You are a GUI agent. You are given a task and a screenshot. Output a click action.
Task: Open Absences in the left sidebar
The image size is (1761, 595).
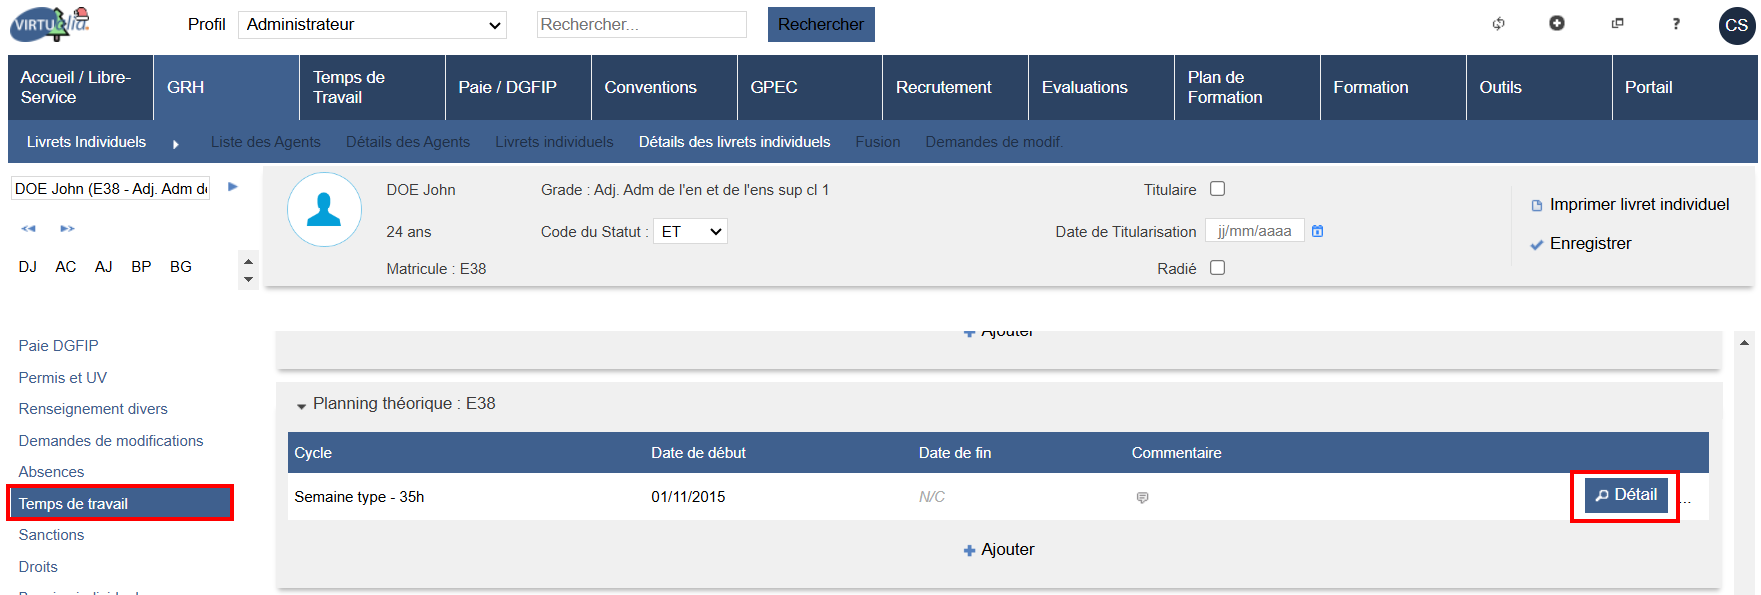[x=51, y=472]
